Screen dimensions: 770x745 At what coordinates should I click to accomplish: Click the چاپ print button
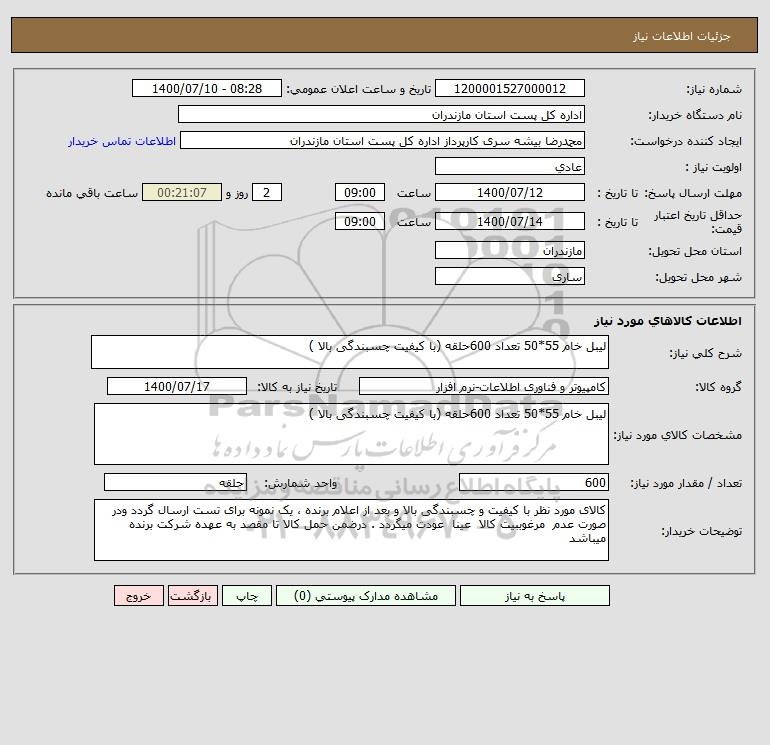[x=247, y=596]
